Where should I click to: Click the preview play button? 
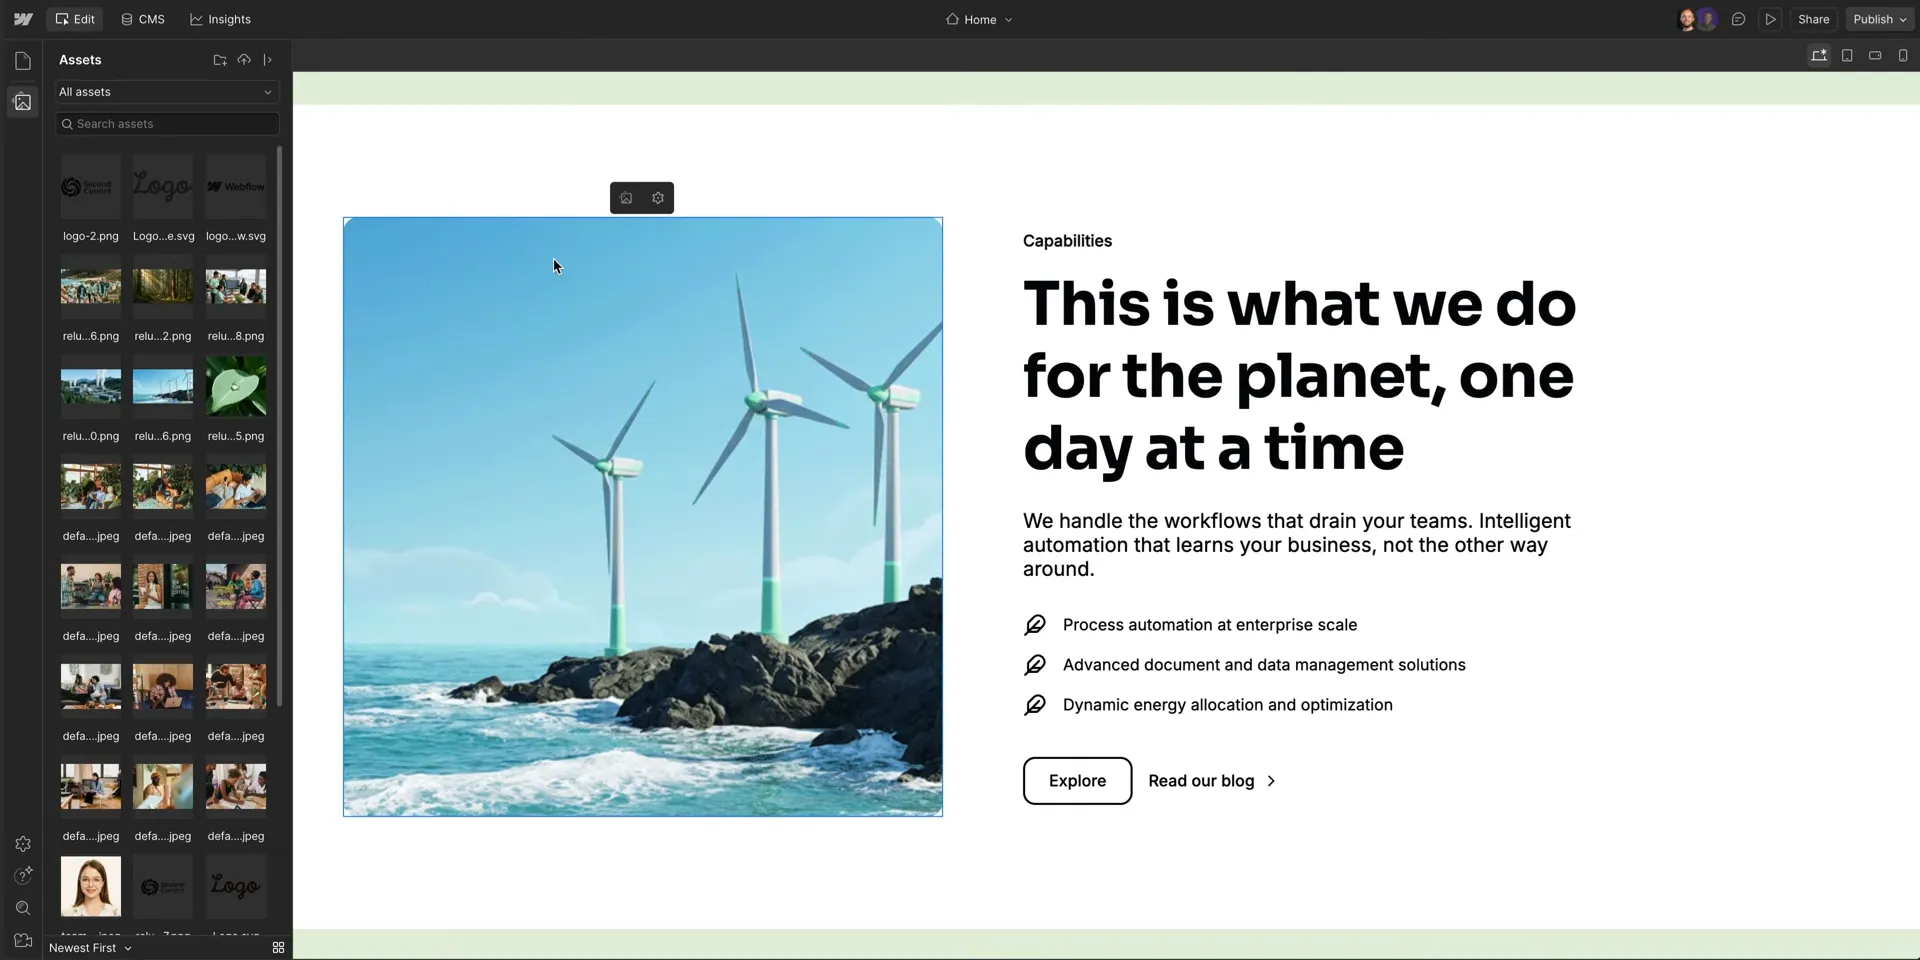tap(1771, 19)
